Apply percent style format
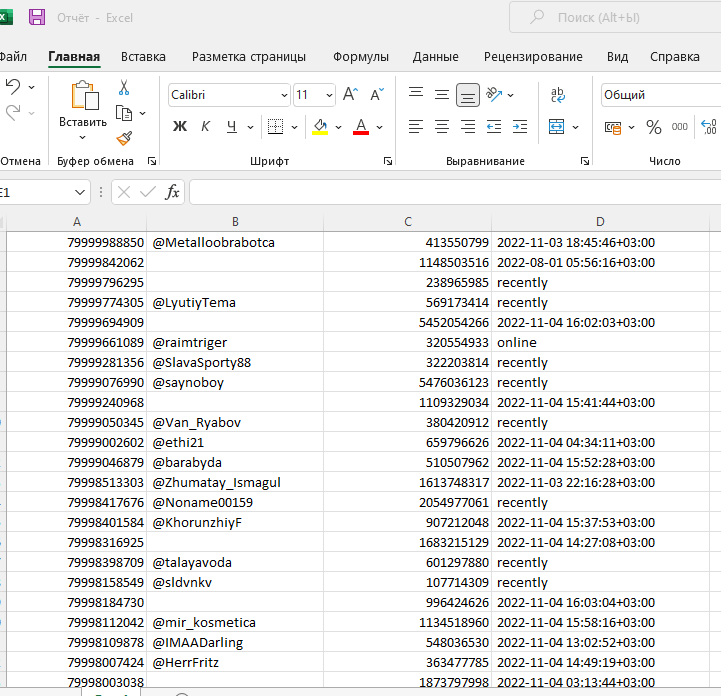 [653, 127]
